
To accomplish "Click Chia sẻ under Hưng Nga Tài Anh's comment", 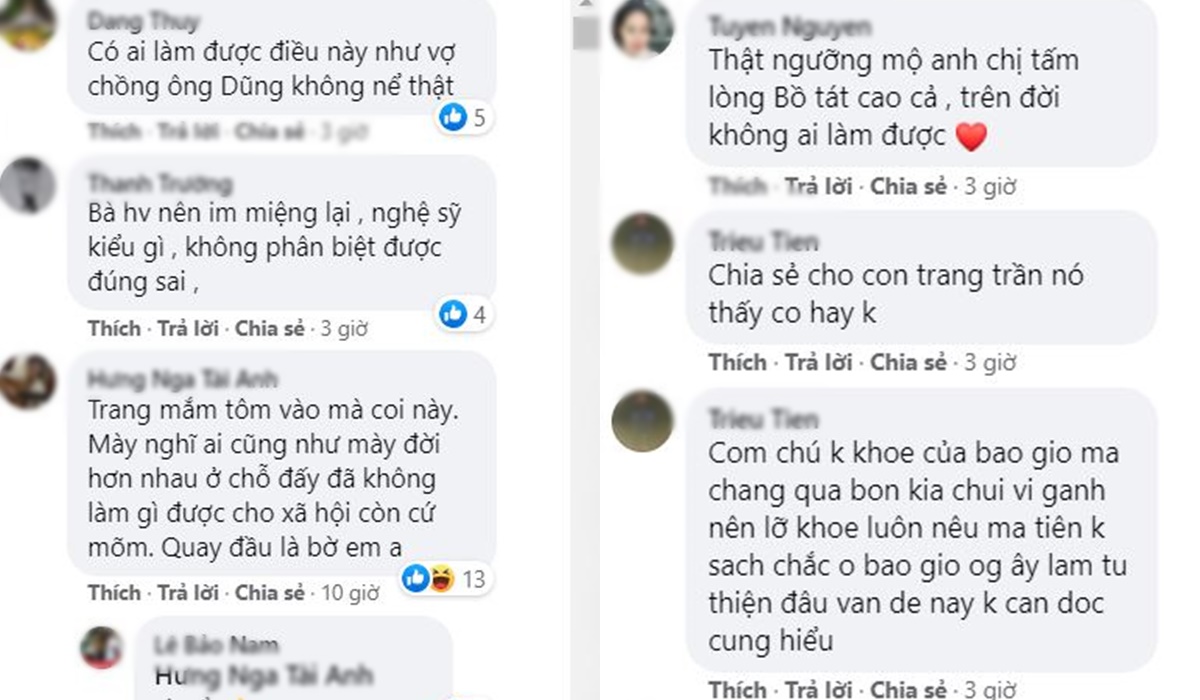I will tap(270, 592).
